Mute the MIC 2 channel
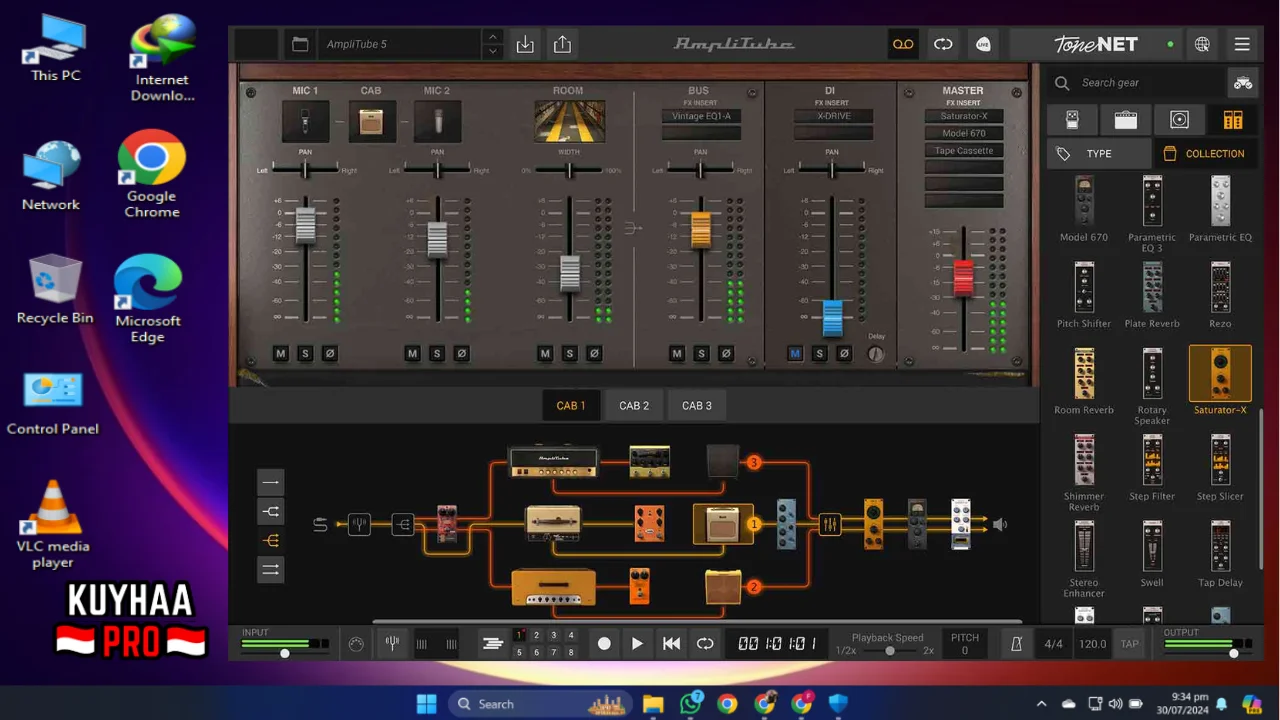The image size is (1280, 720). point(413,353)
